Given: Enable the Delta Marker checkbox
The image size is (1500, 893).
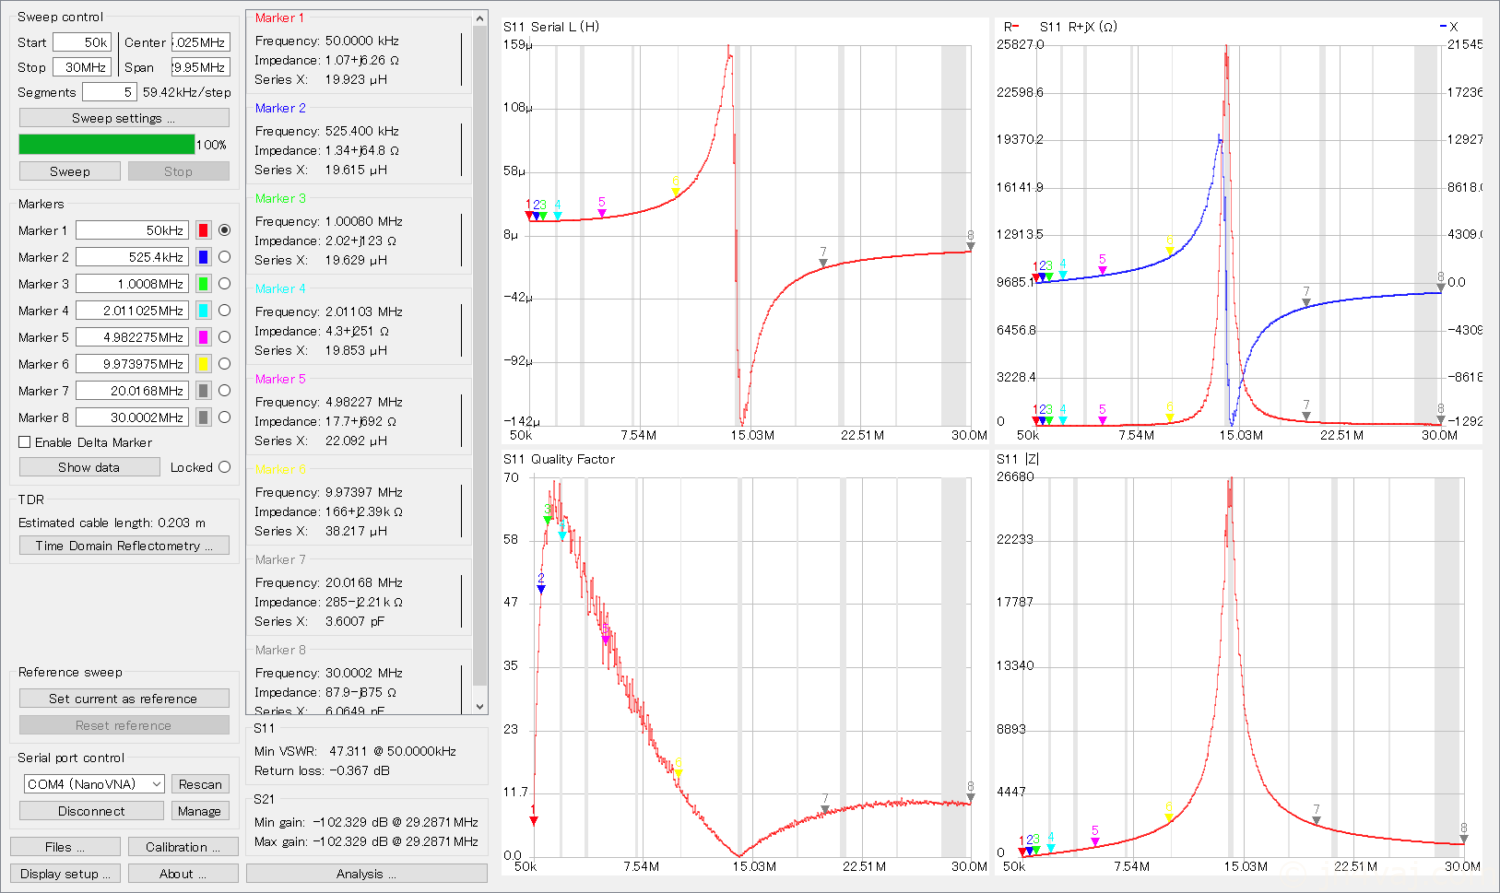Looking at the screenshot, I should tap(25, 442).
